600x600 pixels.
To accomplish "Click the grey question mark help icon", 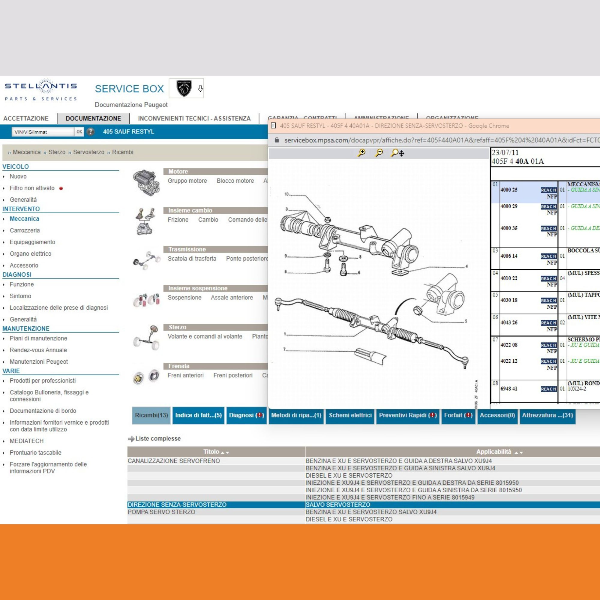I will (x=90, y=132).
